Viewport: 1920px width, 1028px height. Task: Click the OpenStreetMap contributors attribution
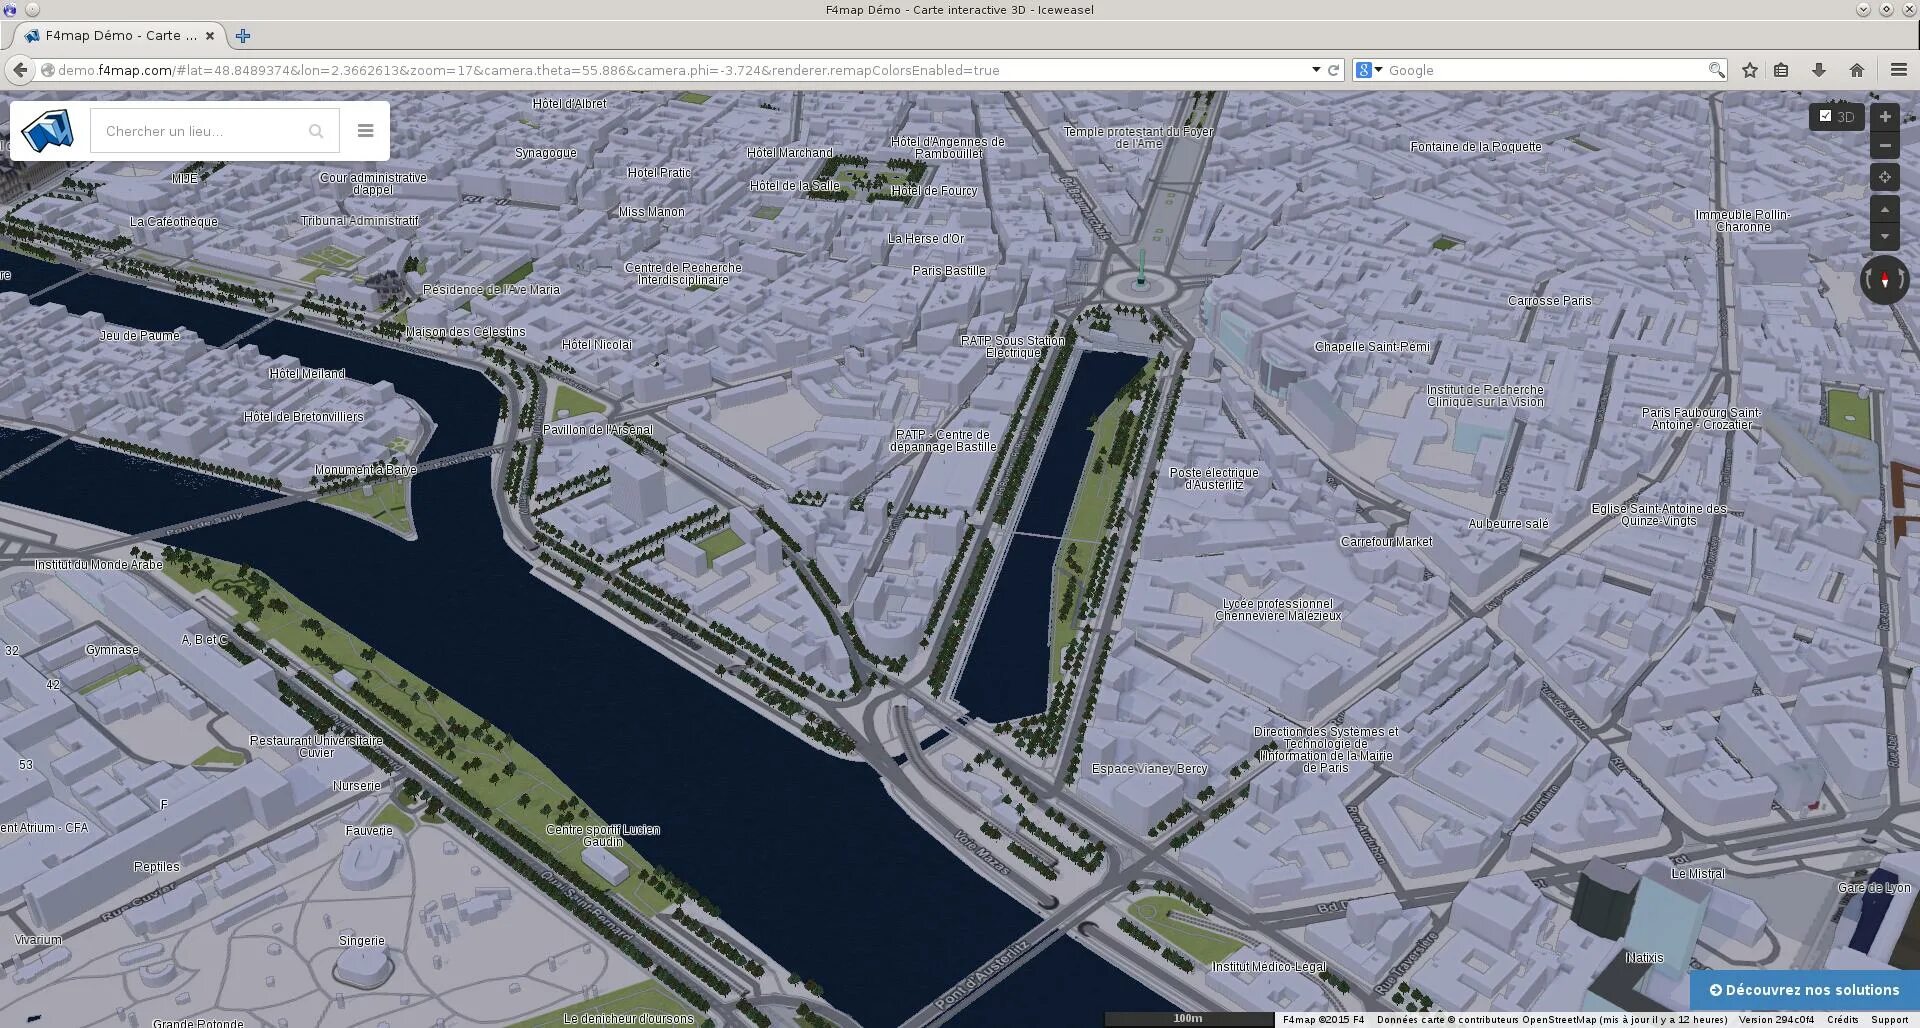(1552, 1020)
